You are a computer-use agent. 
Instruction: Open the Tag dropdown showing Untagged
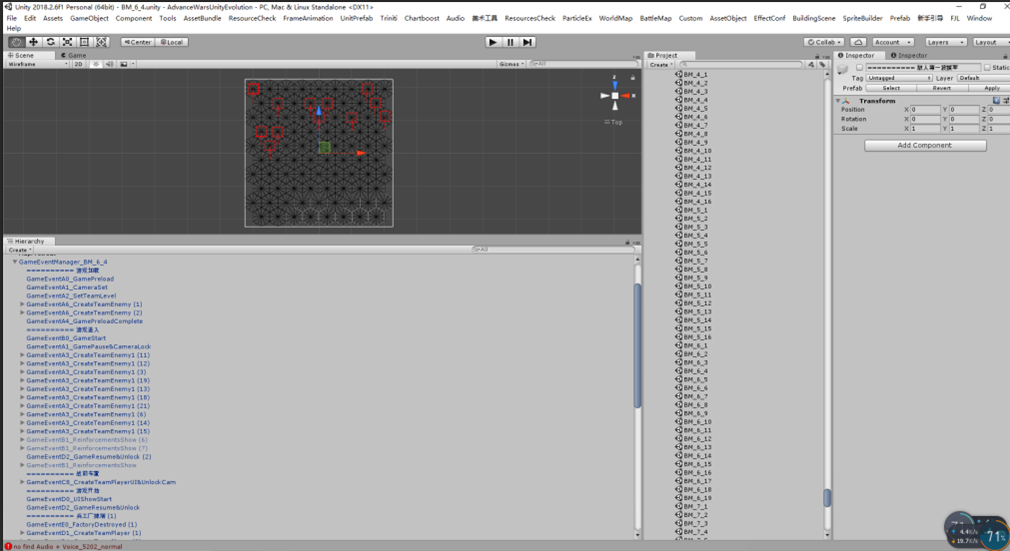tap(899, 78)
